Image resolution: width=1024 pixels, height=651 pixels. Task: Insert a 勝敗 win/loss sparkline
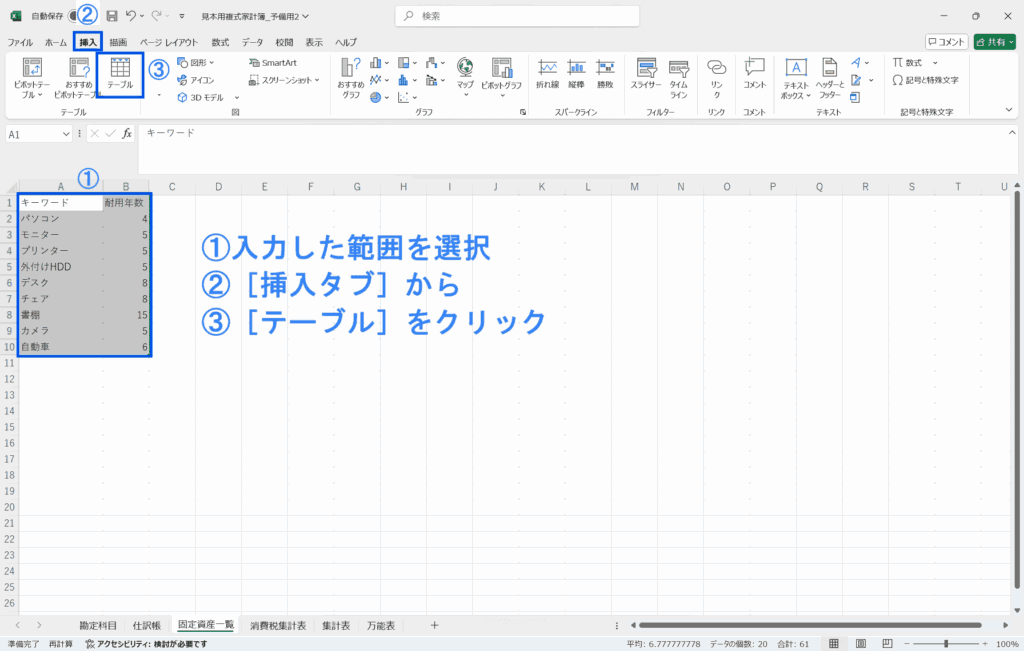pos(605,74)
